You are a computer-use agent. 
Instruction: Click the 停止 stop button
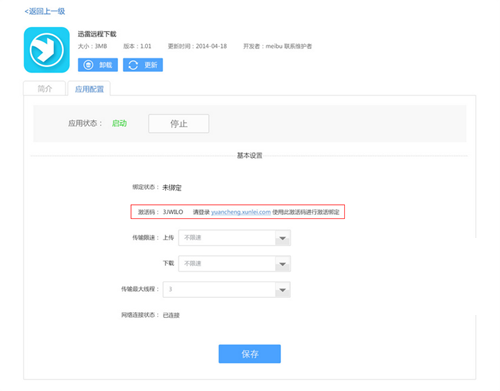179,124
